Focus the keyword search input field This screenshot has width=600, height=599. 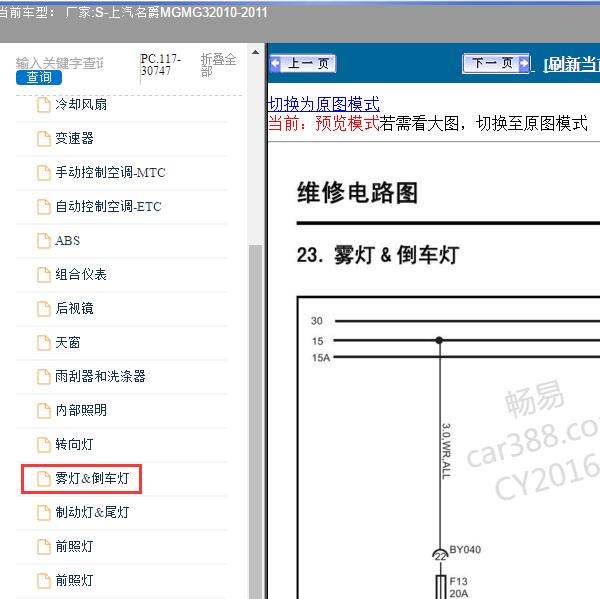tap(60, 63)
